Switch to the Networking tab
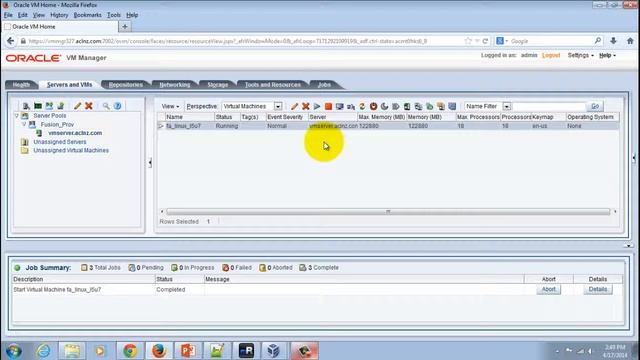The width and height of the screenshot is (640, 360). (x=175, y=85)
